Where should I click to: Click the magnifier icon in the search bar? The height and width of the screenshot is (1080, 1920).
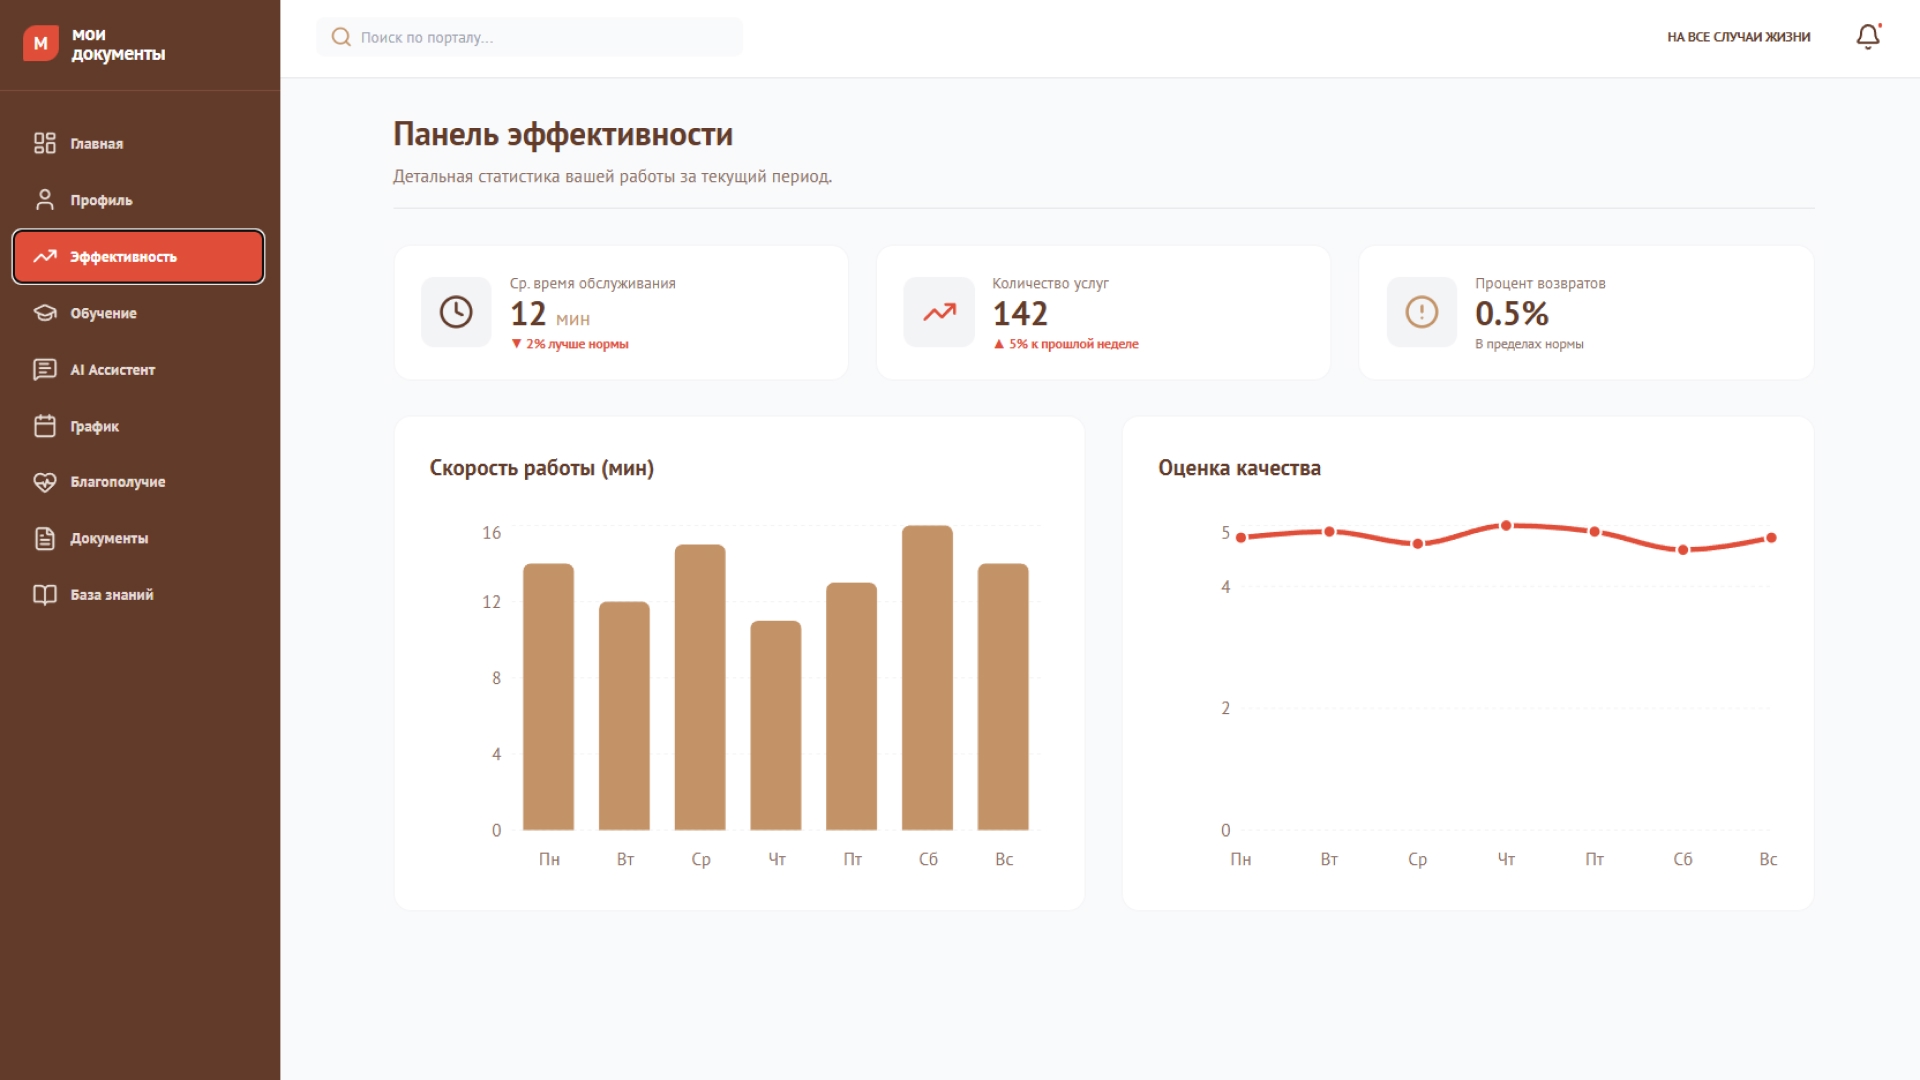coord(341,37)
